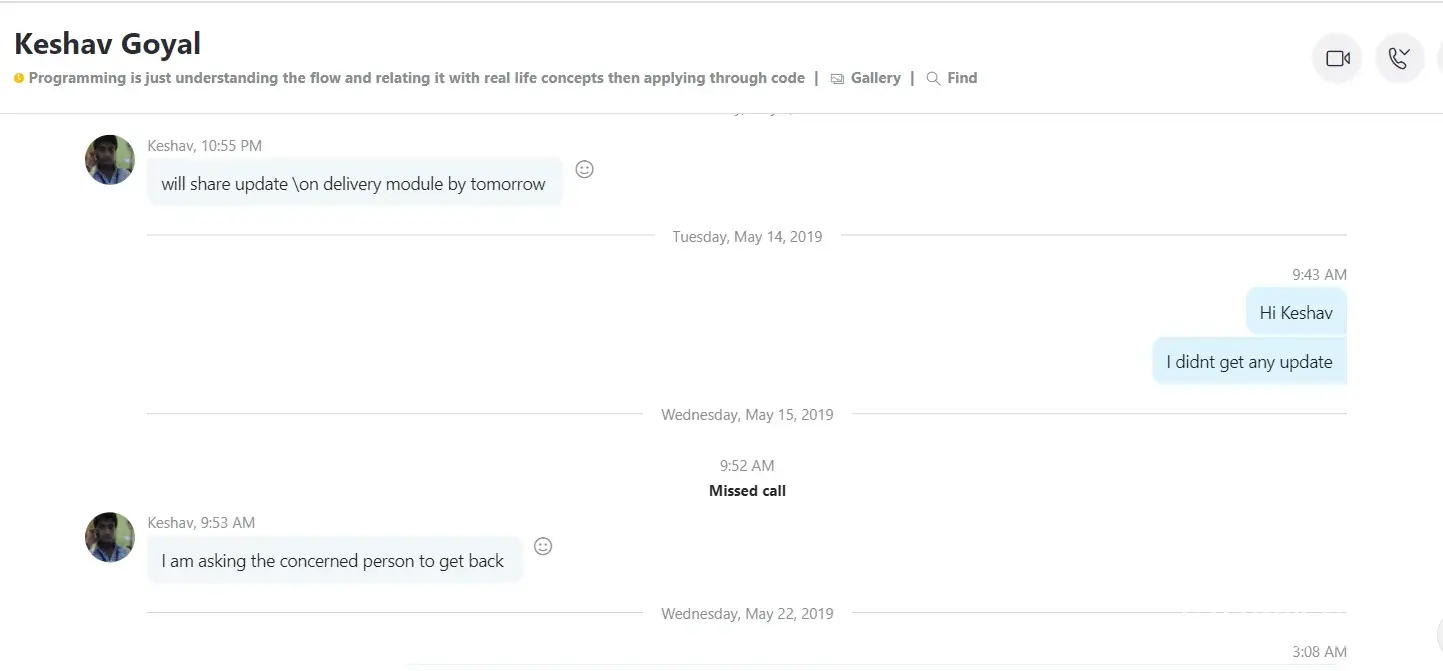Viewport: 1443px width, 671px height.
Task: Click the Keshav Goyal contact name header
Action: 108,44
